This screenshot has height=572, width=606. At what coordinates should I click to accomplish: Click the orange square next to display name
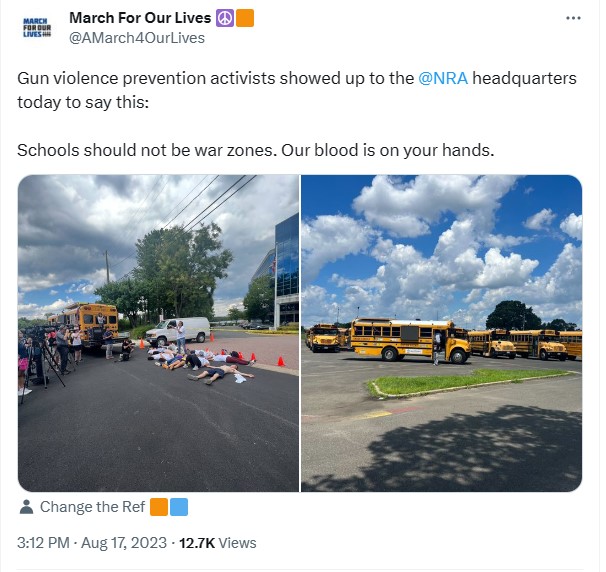[x=245, y=18]
